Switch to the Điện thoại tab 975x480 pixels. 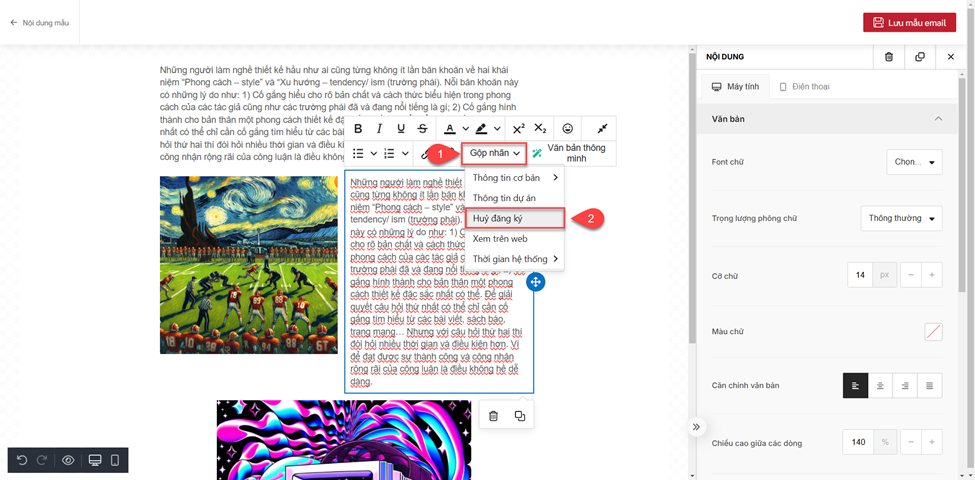[805, 86]
